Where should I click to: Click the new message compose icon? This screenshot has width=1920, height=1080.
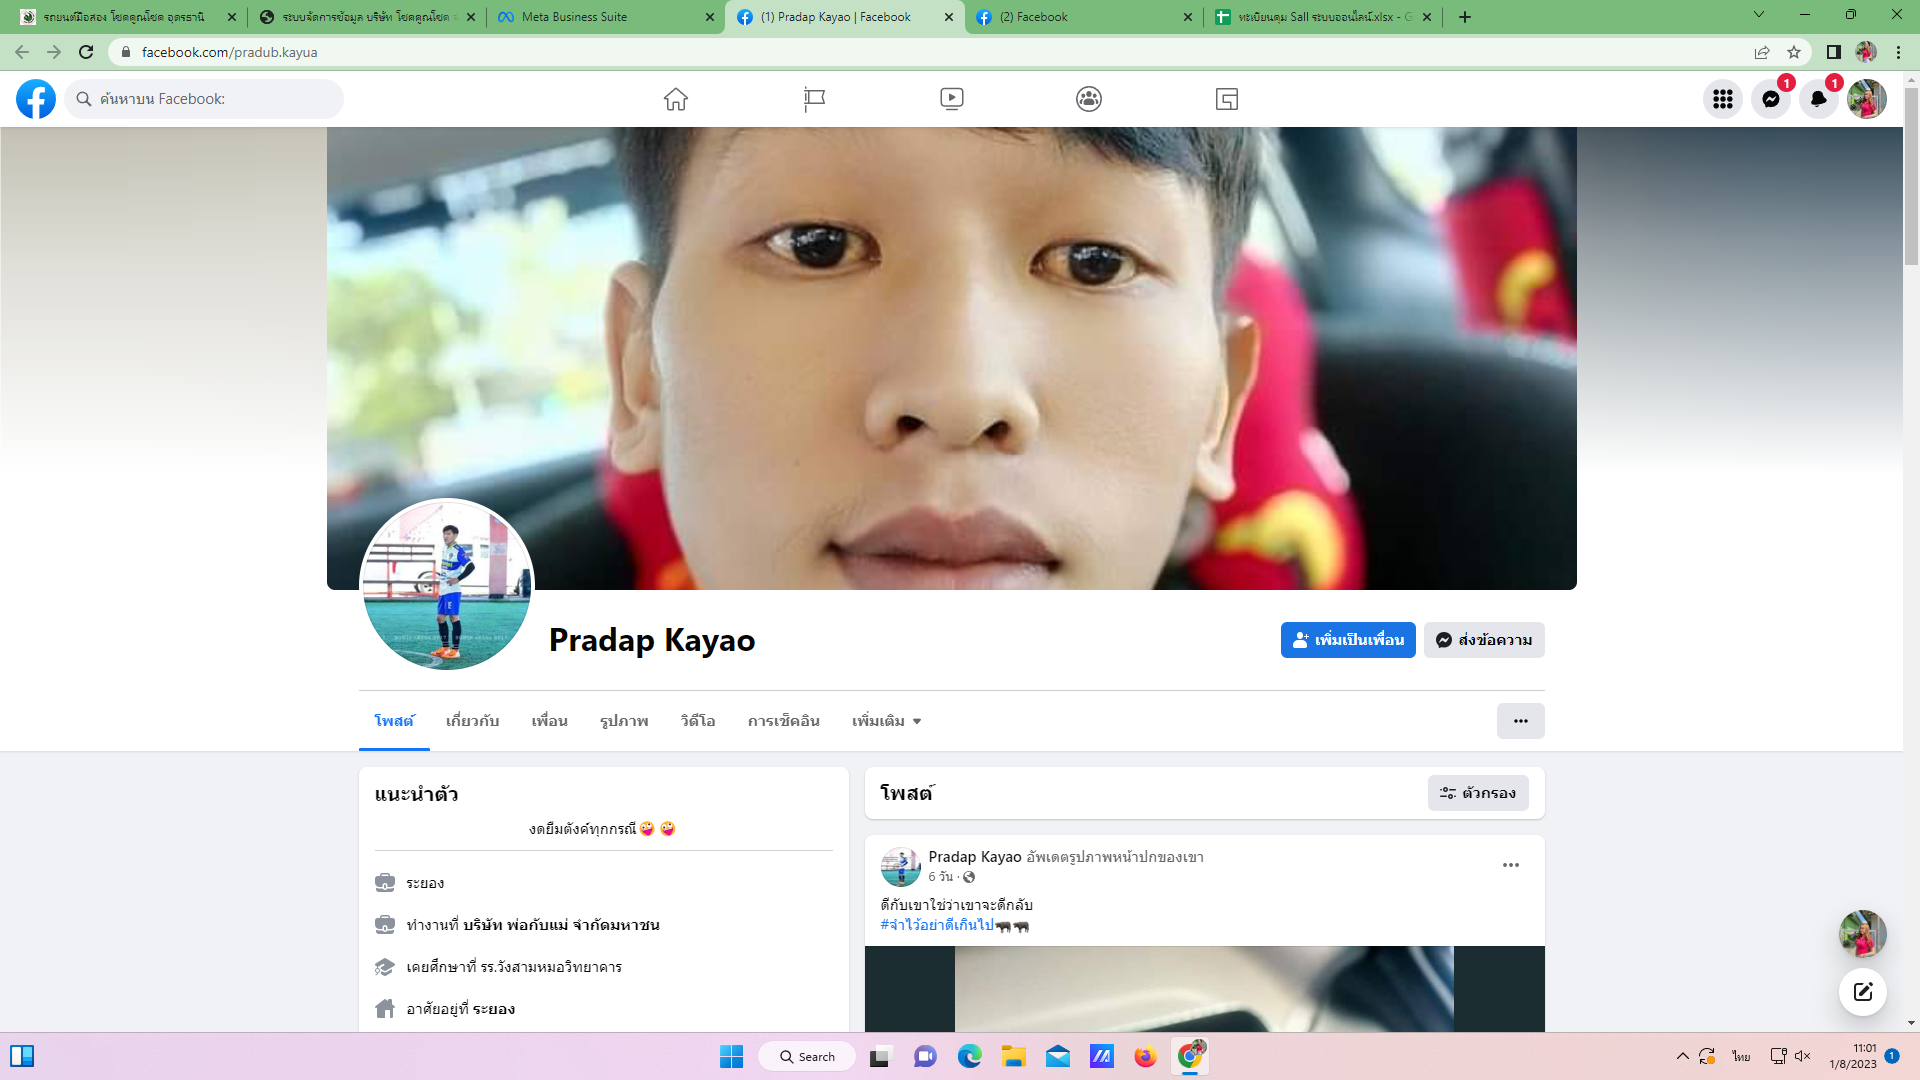(x=1862, y=992)
